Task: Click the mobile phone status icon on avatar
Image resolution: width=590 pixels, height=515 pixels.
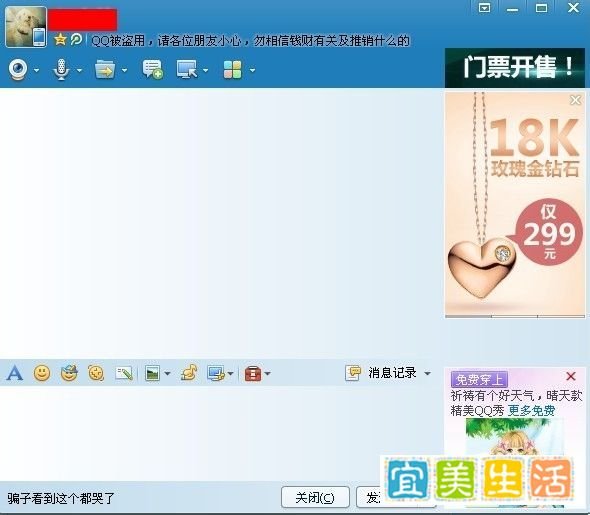Action: [x=39, y=37]
